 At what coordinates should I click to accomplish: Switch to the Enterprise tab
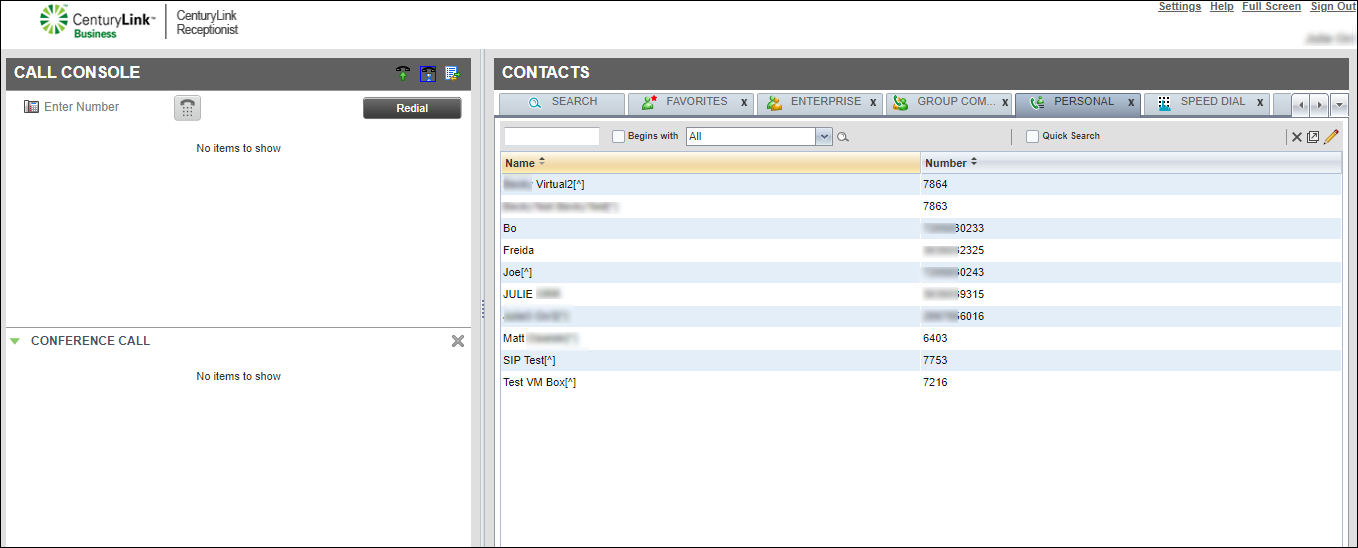click(x=818, y=102)
